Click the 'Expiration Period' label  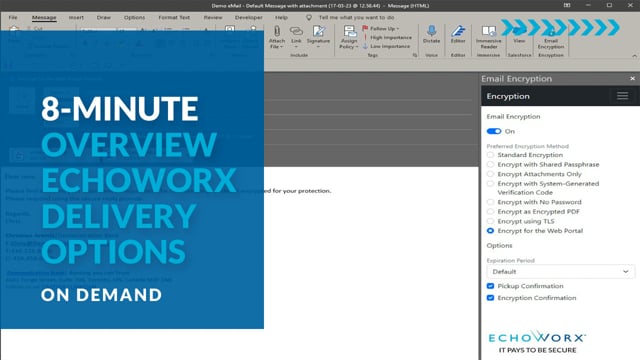(510, 260)
